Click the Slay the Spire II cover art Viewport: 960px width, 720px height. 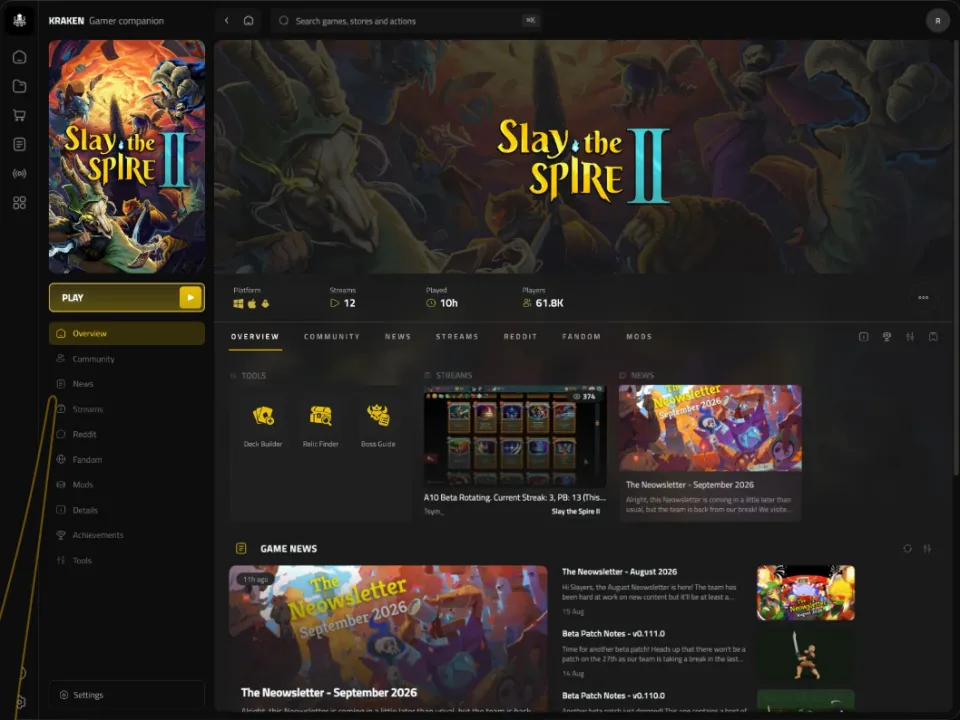click(x=127, y=157)
